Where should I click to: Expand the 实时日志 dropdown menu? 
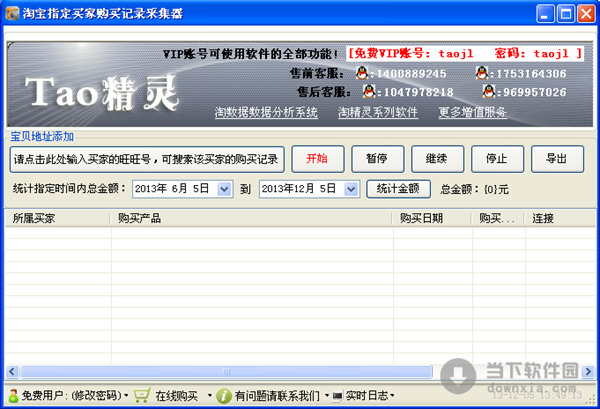(392, 396)
